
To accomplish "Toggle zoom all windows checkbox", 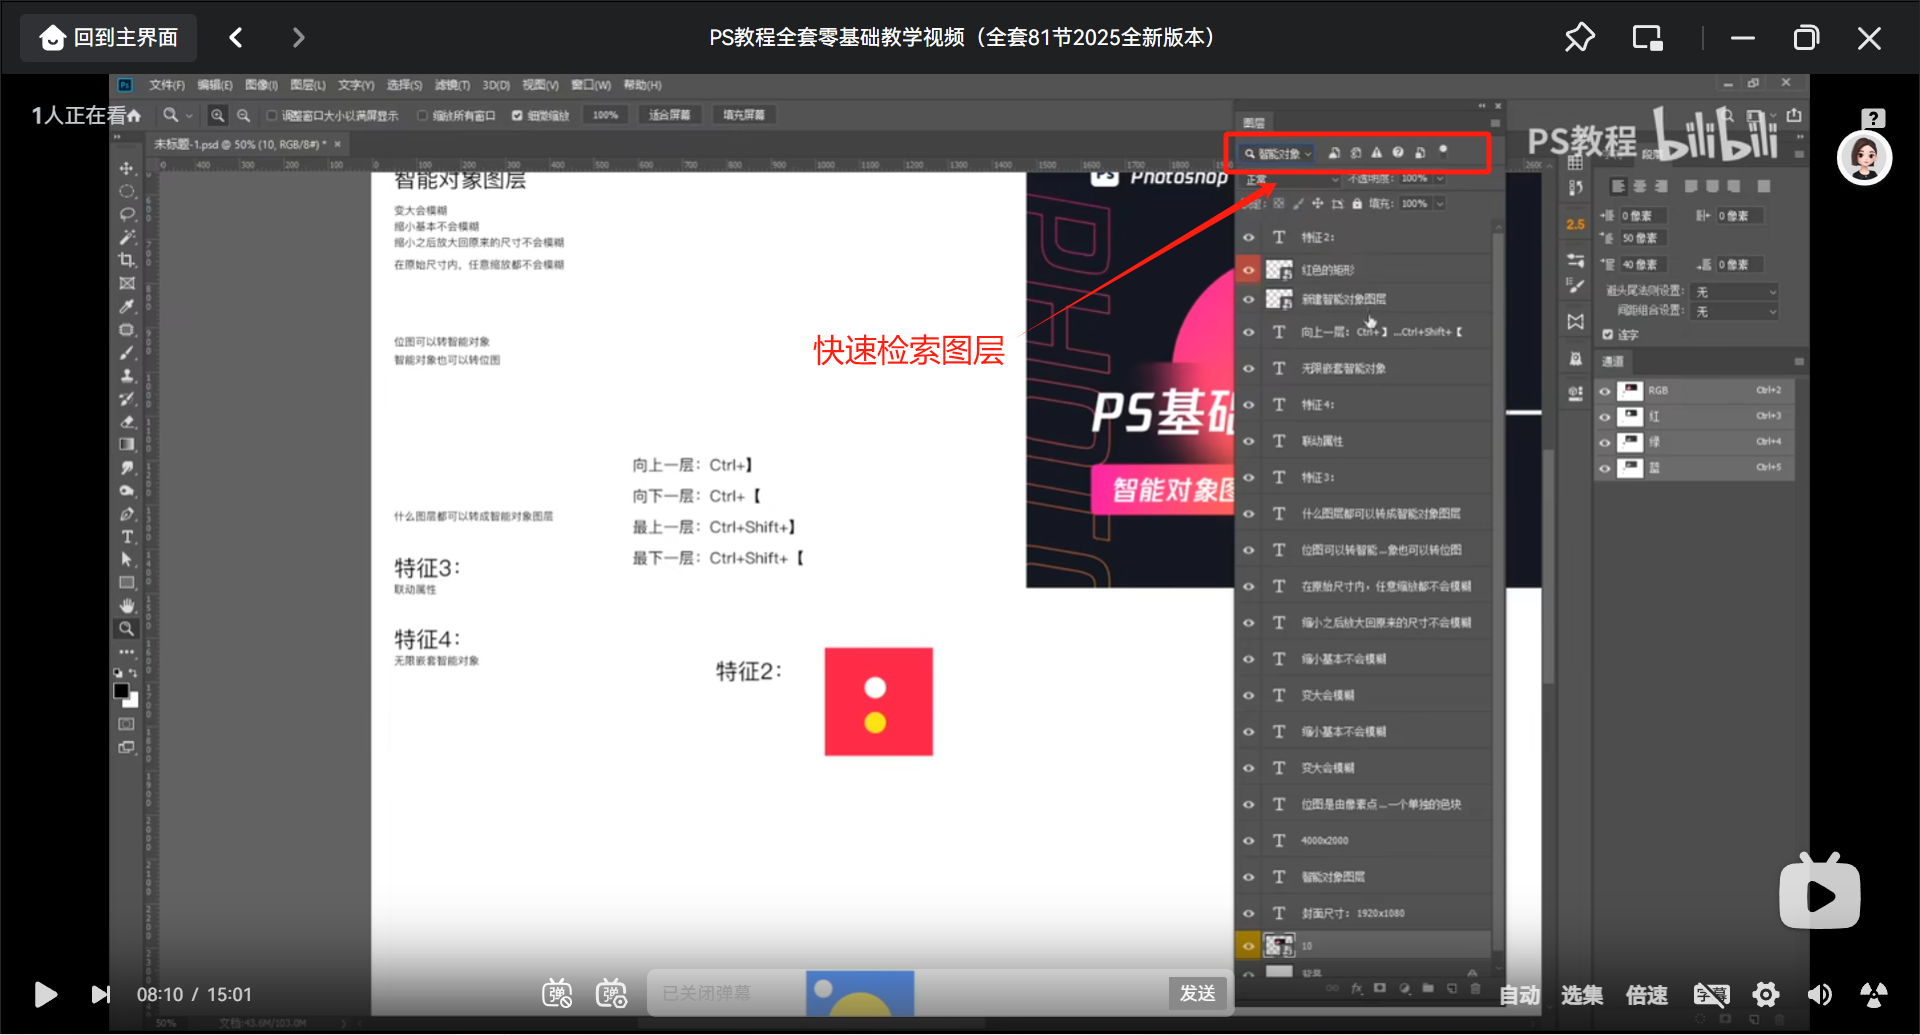I will coord(422,116).
